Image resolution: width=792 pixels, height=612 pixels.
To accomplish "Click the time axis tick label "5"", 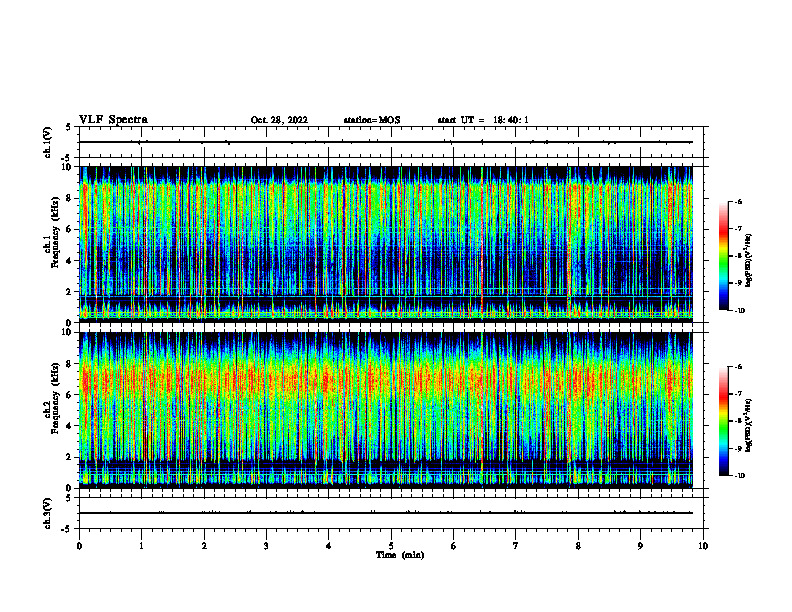I will 391,546.
